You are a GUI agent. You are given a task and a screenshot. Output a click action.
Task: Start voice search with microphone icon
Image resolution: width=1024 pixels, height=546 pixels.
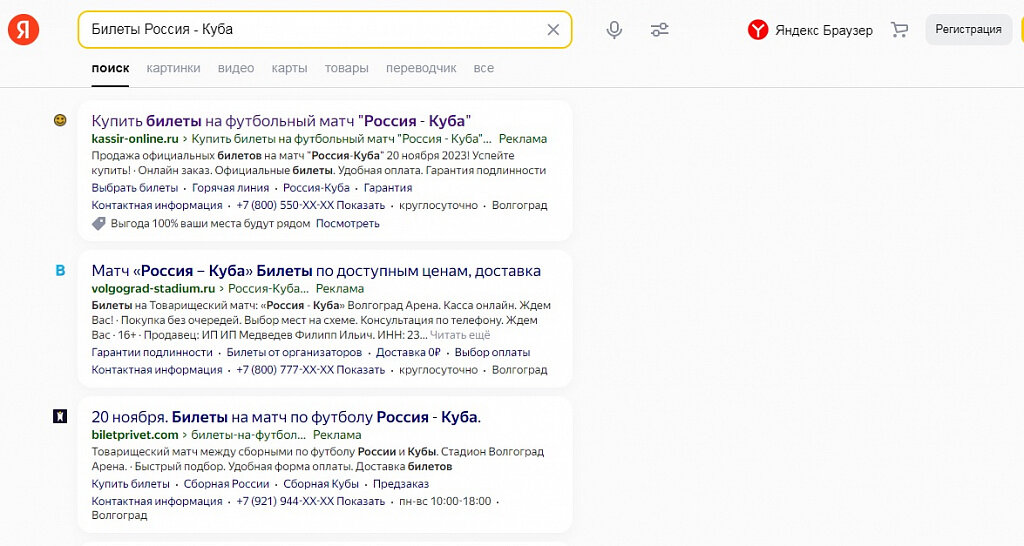614,29
